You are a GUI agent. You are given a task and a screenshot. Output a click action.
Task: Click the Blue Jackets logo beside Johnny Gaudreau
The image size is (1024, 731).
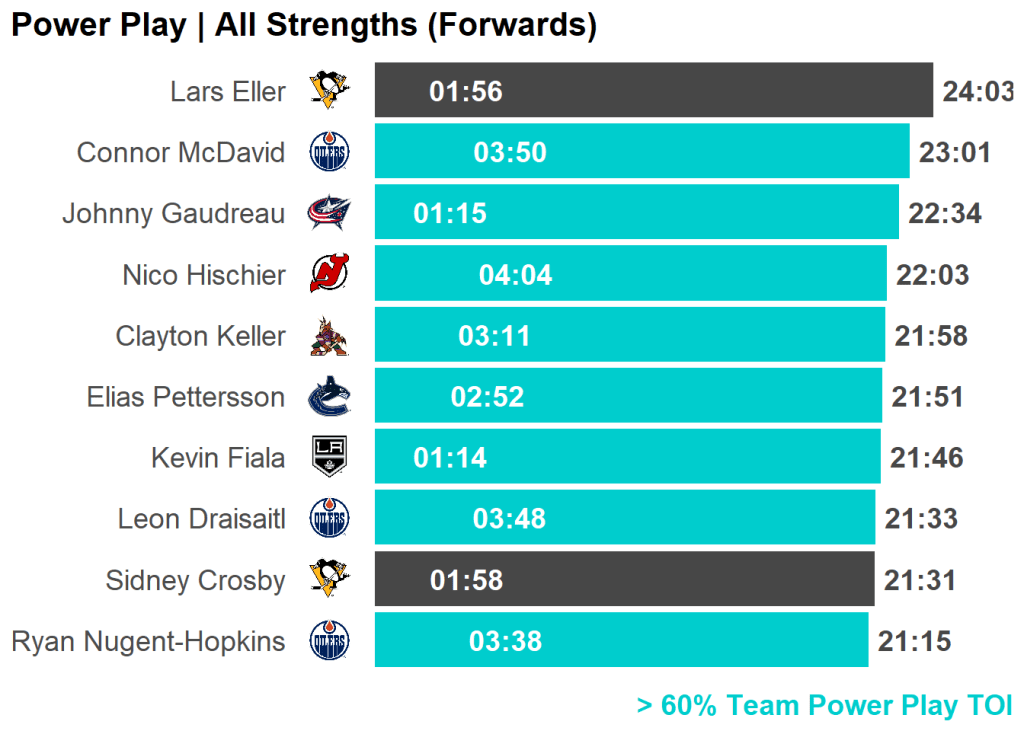[329, 213]
